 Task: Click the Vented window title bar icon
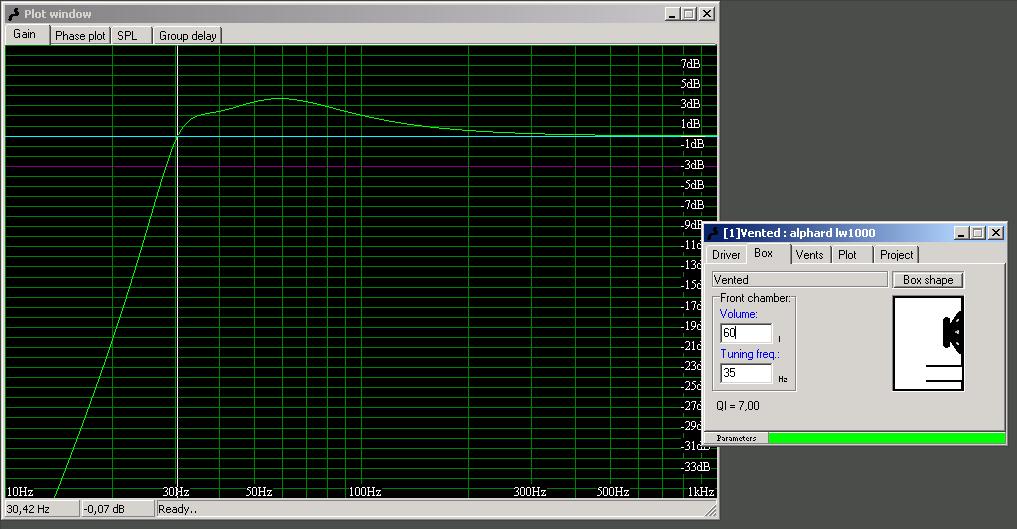[x=714, y=233]
